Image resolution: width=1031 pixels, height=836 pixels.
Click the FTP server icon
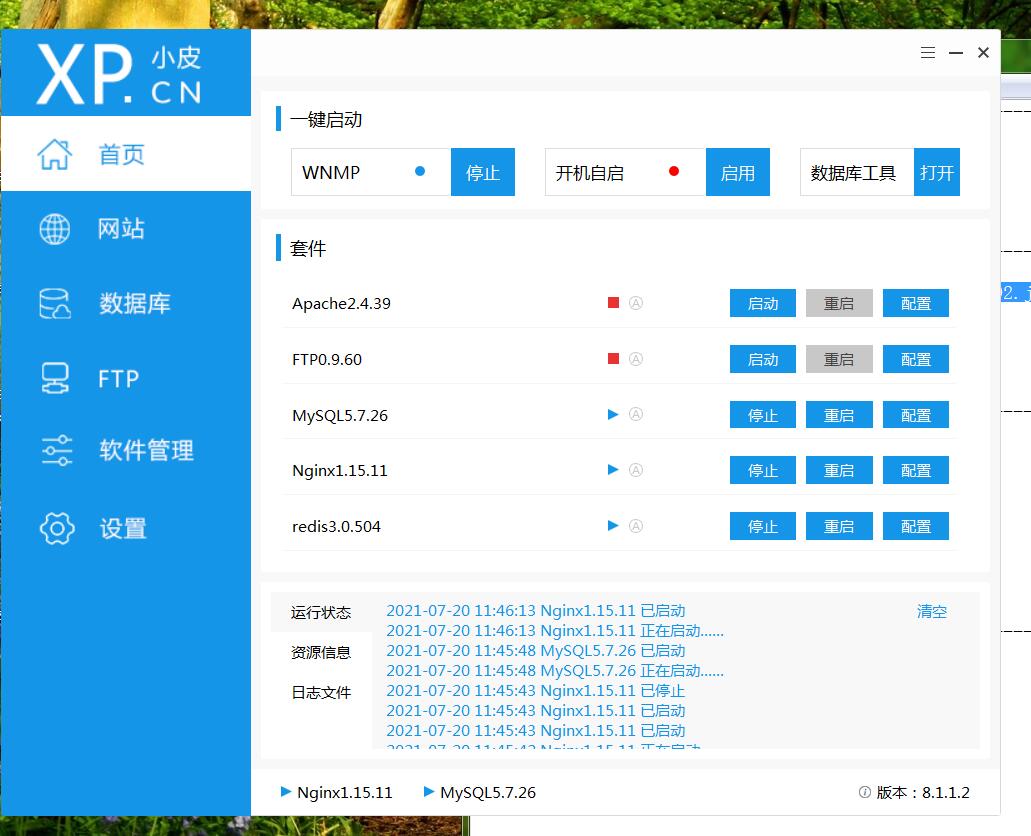tap(55, 378)
